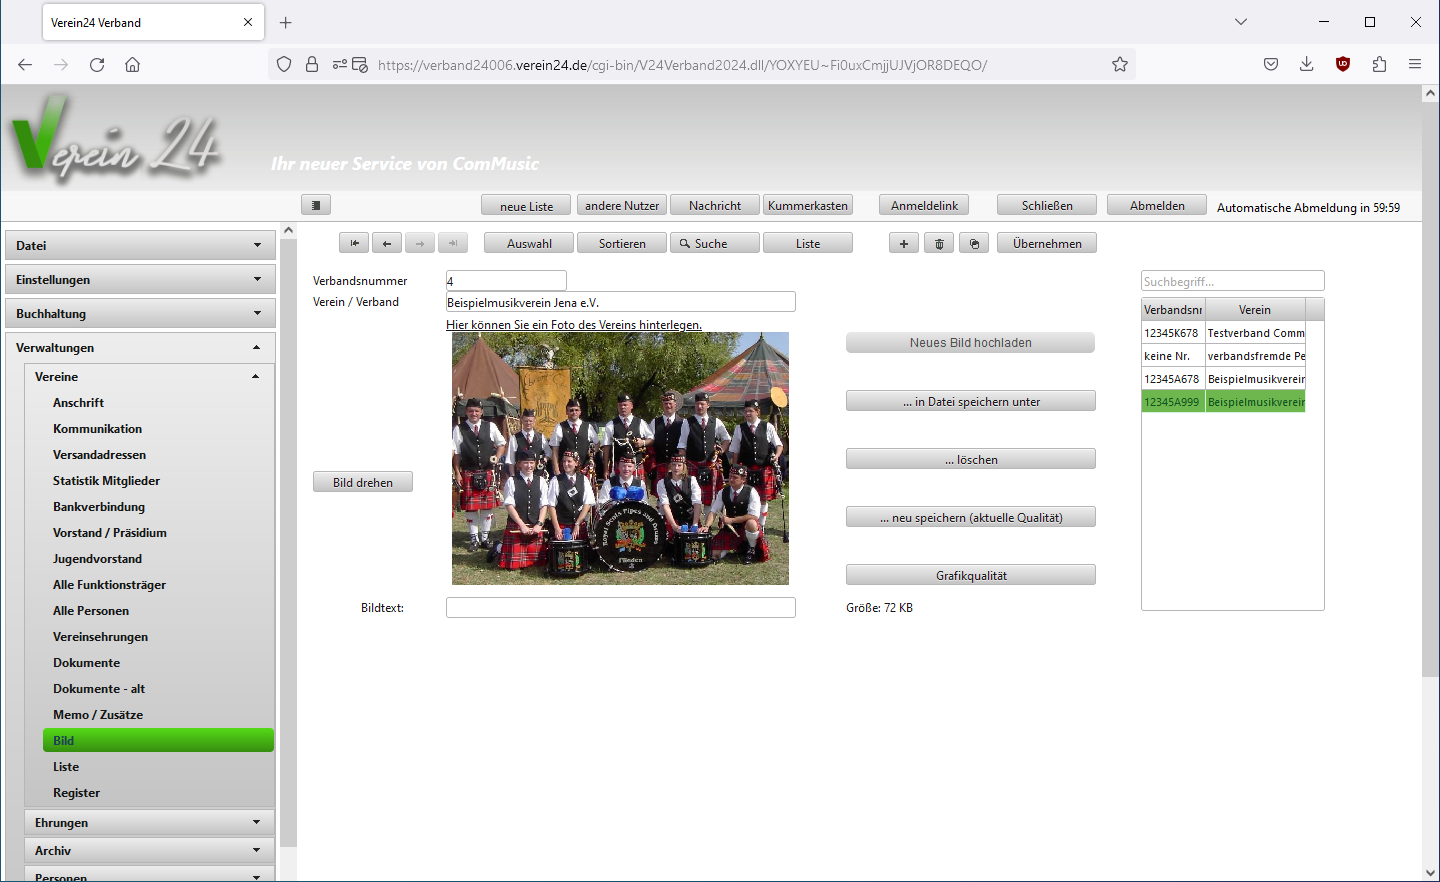Open the Firefox downloads icon

tap(1306, 65)
